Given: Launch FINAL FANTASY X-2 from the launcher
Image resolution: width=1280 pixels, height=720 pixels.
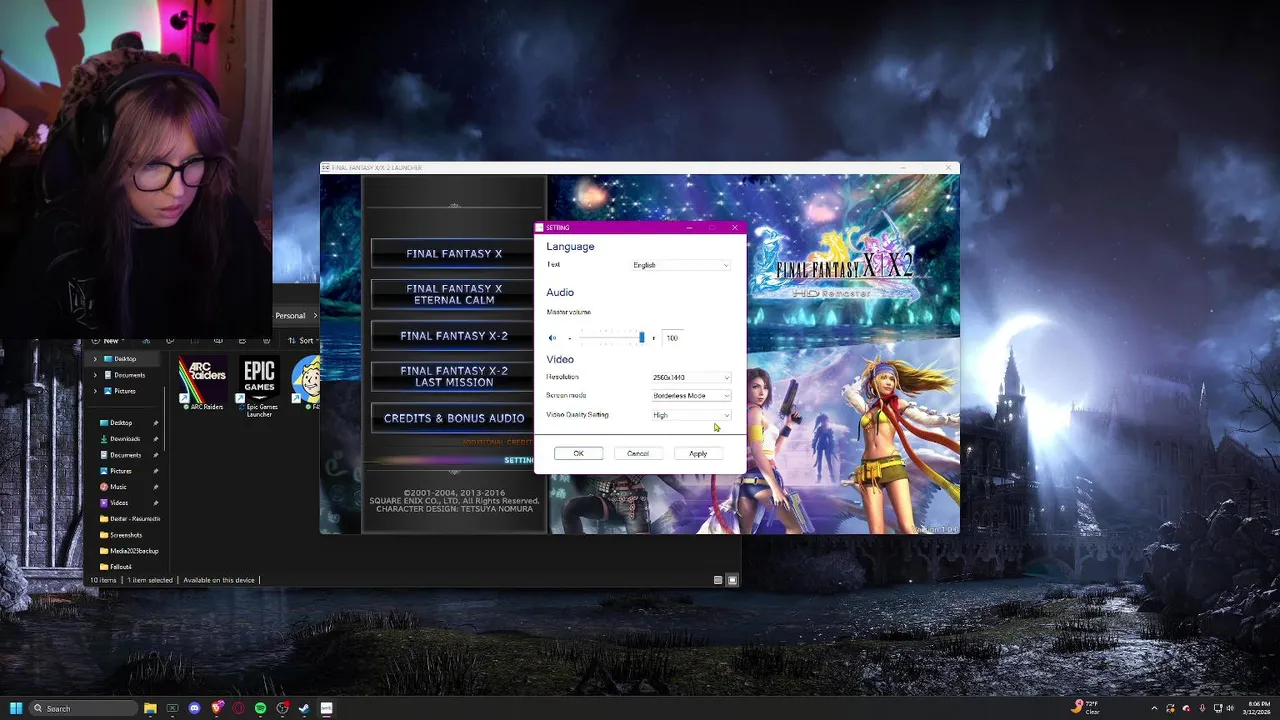Looking at the screenshot, I should [454, 336].
